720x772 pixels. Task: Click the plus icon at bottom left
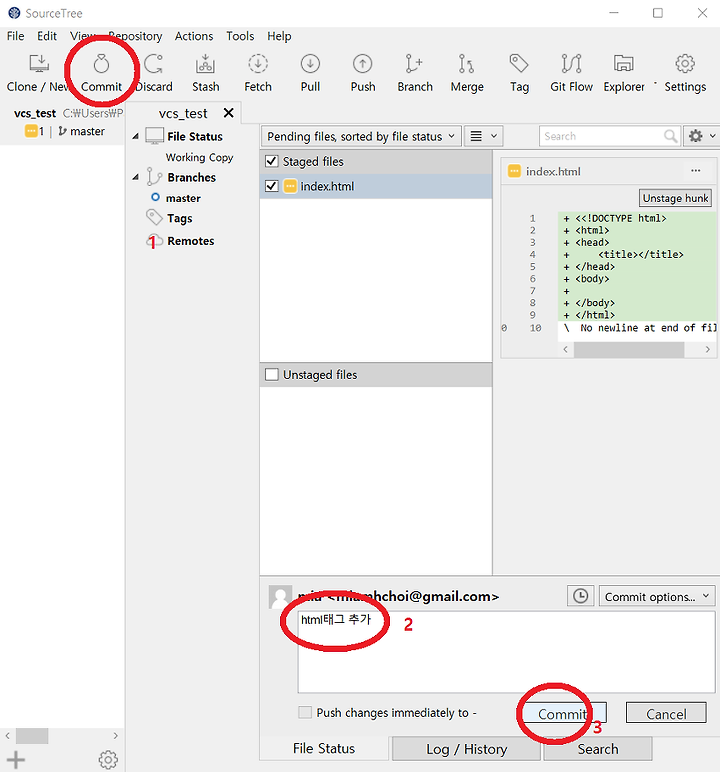[x=16, y=760]
